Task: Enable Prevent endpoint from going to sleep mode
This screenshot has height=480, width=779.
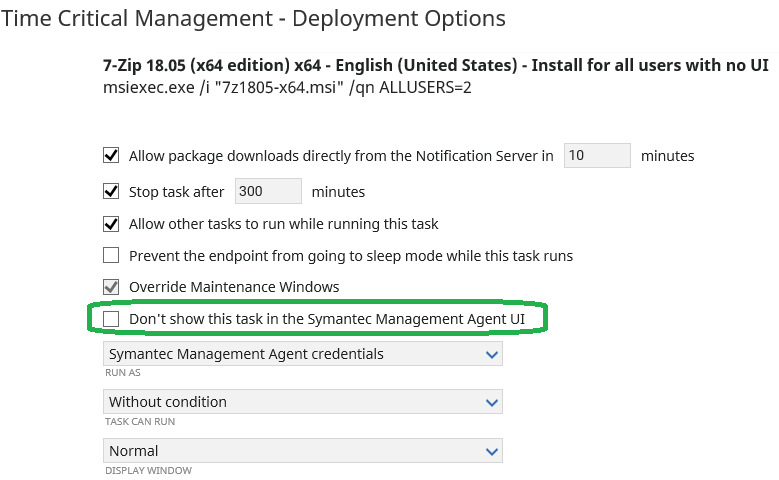Action: (111, 256)
